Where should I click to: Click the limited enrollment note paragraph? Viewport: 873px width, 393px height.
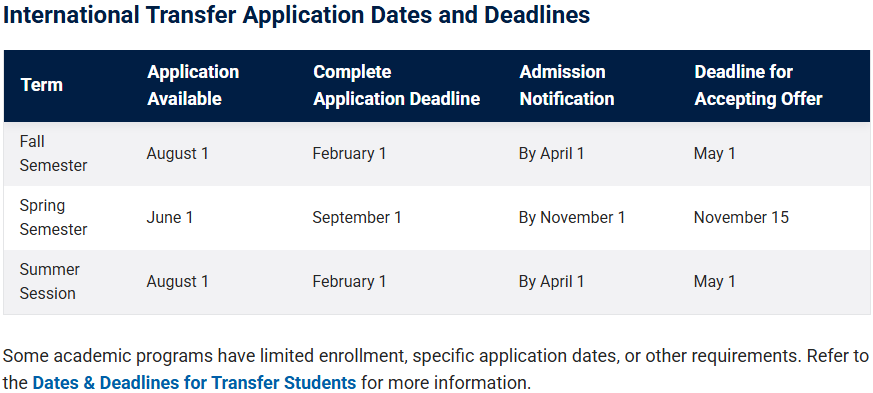tap(436, 370)
